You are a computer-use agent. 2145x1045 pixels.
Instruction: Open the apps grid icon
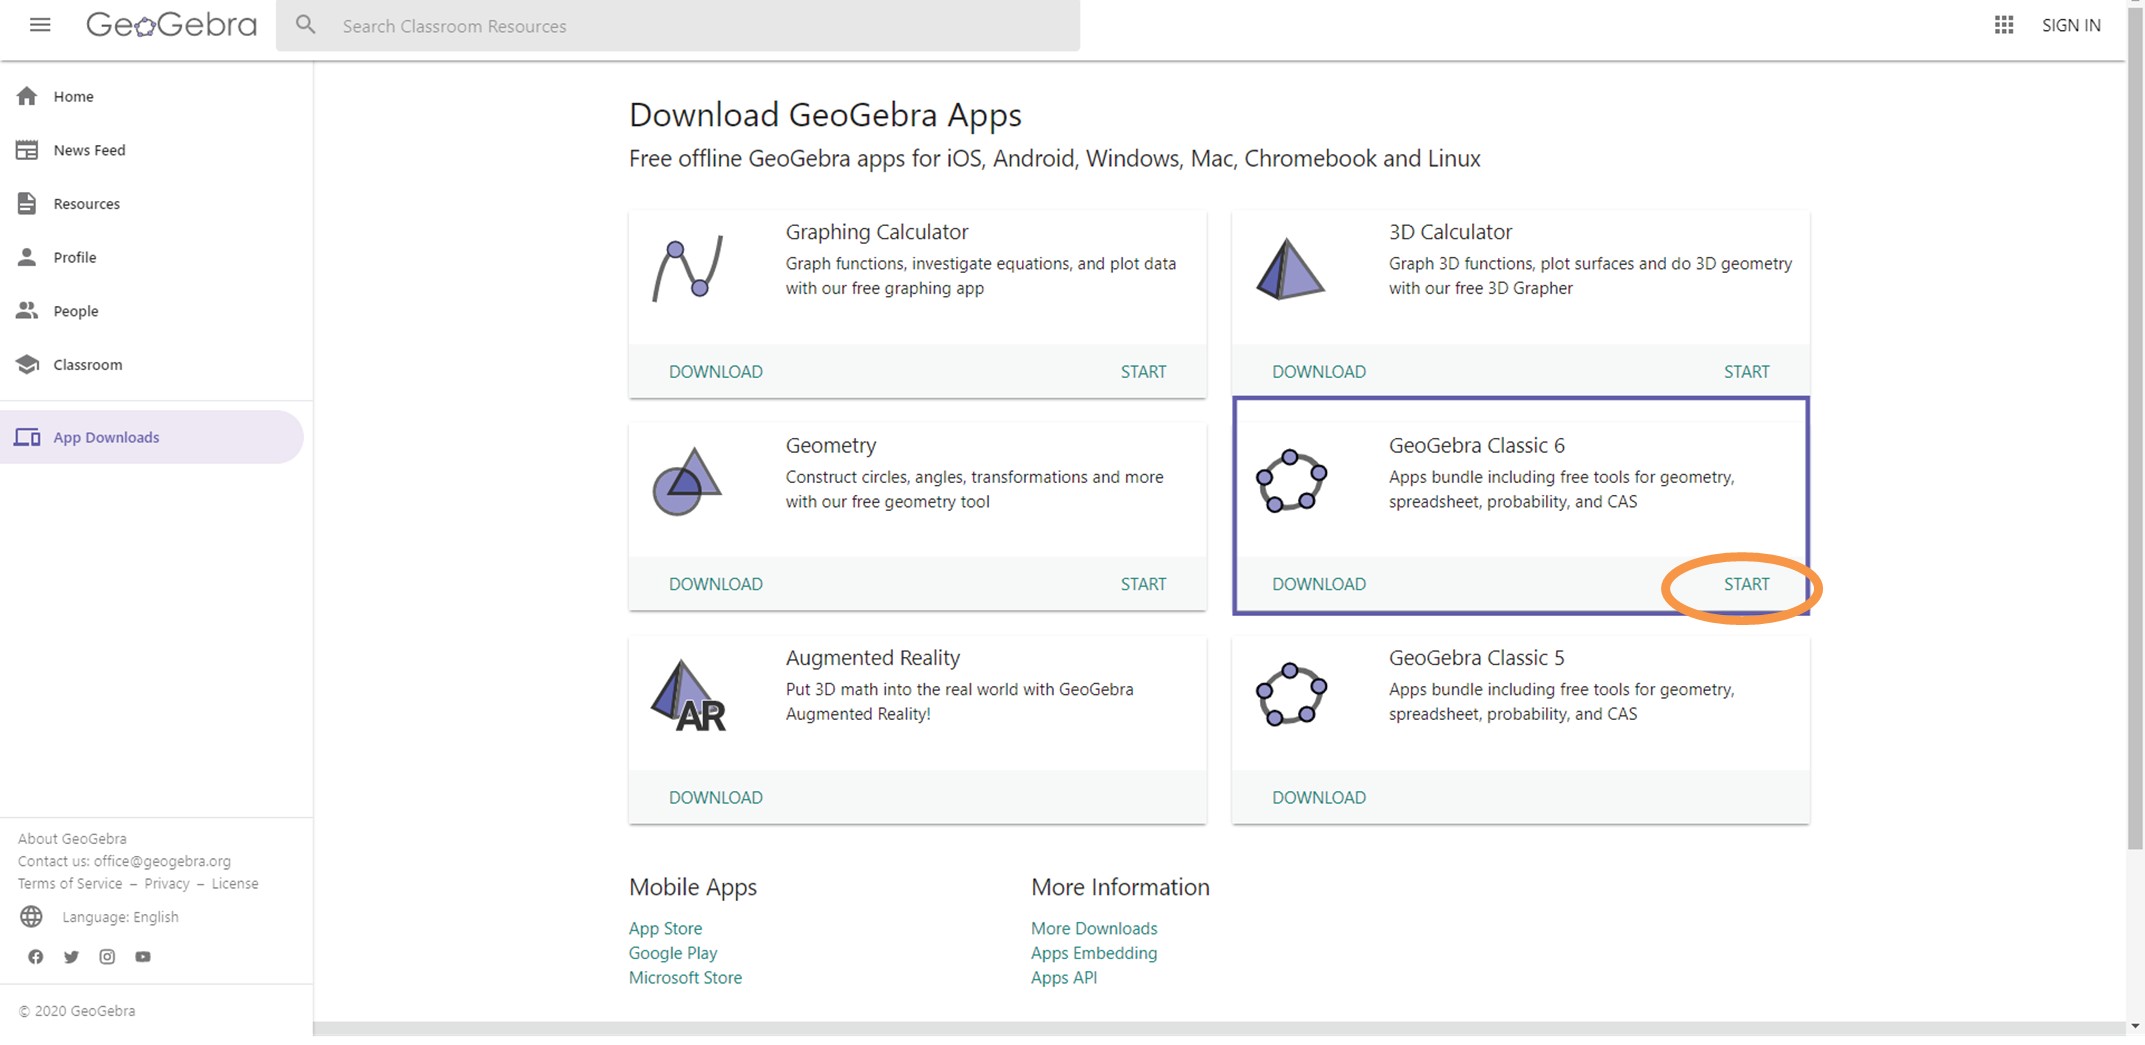click(x=2004, y=25)
